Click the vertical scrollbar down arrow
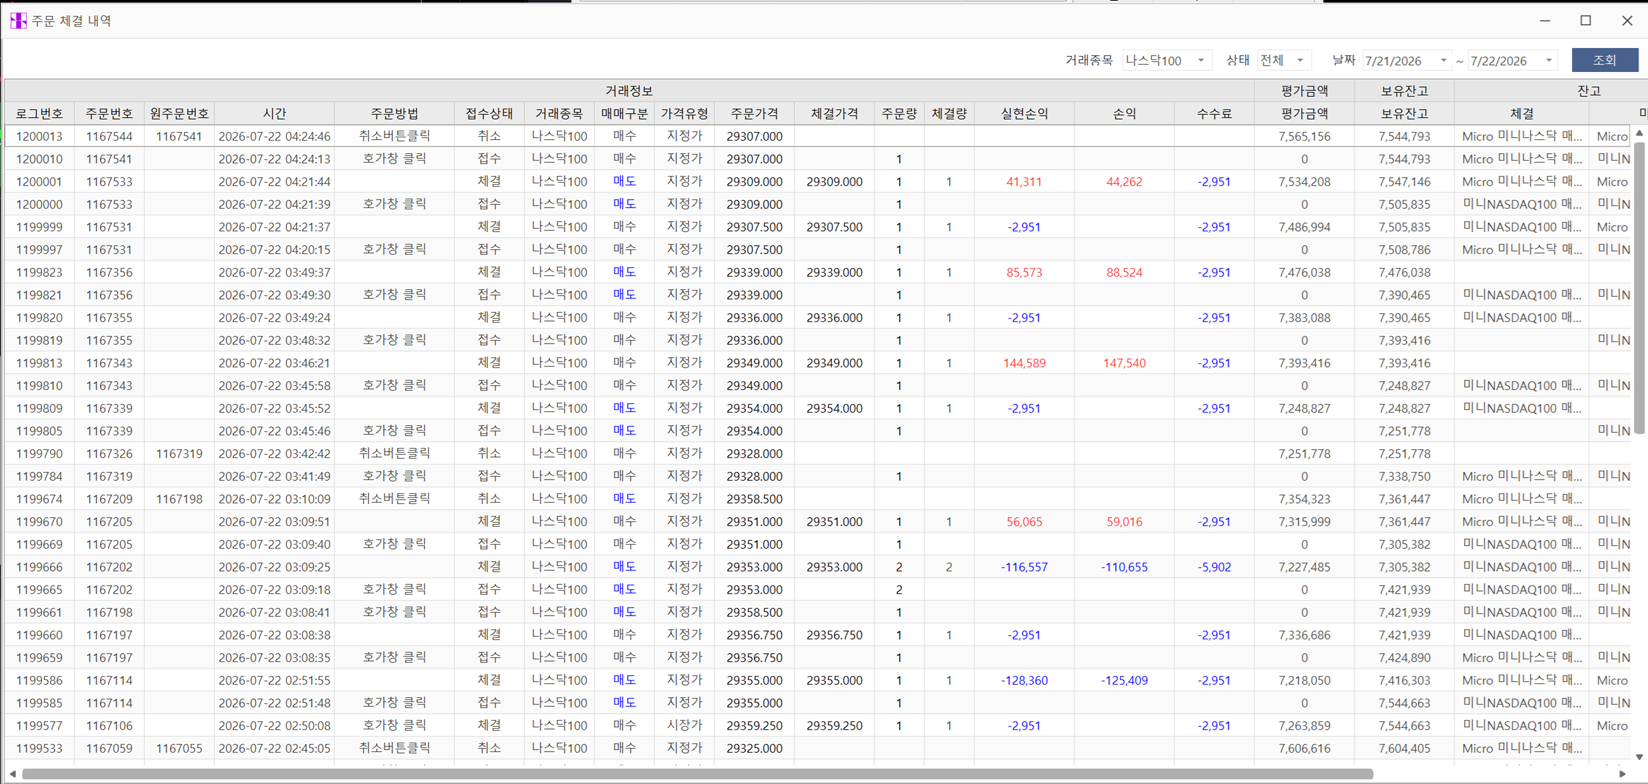 point(1639,757)
